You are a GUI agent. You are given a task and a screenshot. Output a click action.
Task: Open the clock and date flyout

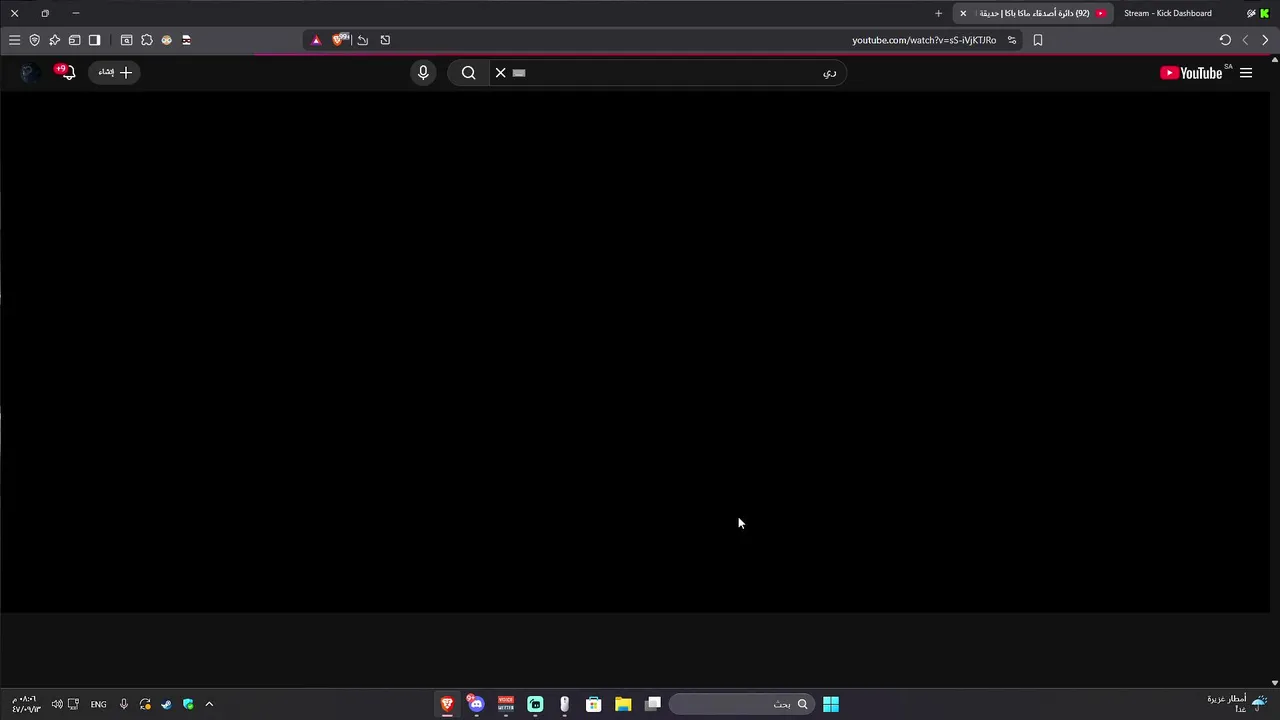point(26,704)
